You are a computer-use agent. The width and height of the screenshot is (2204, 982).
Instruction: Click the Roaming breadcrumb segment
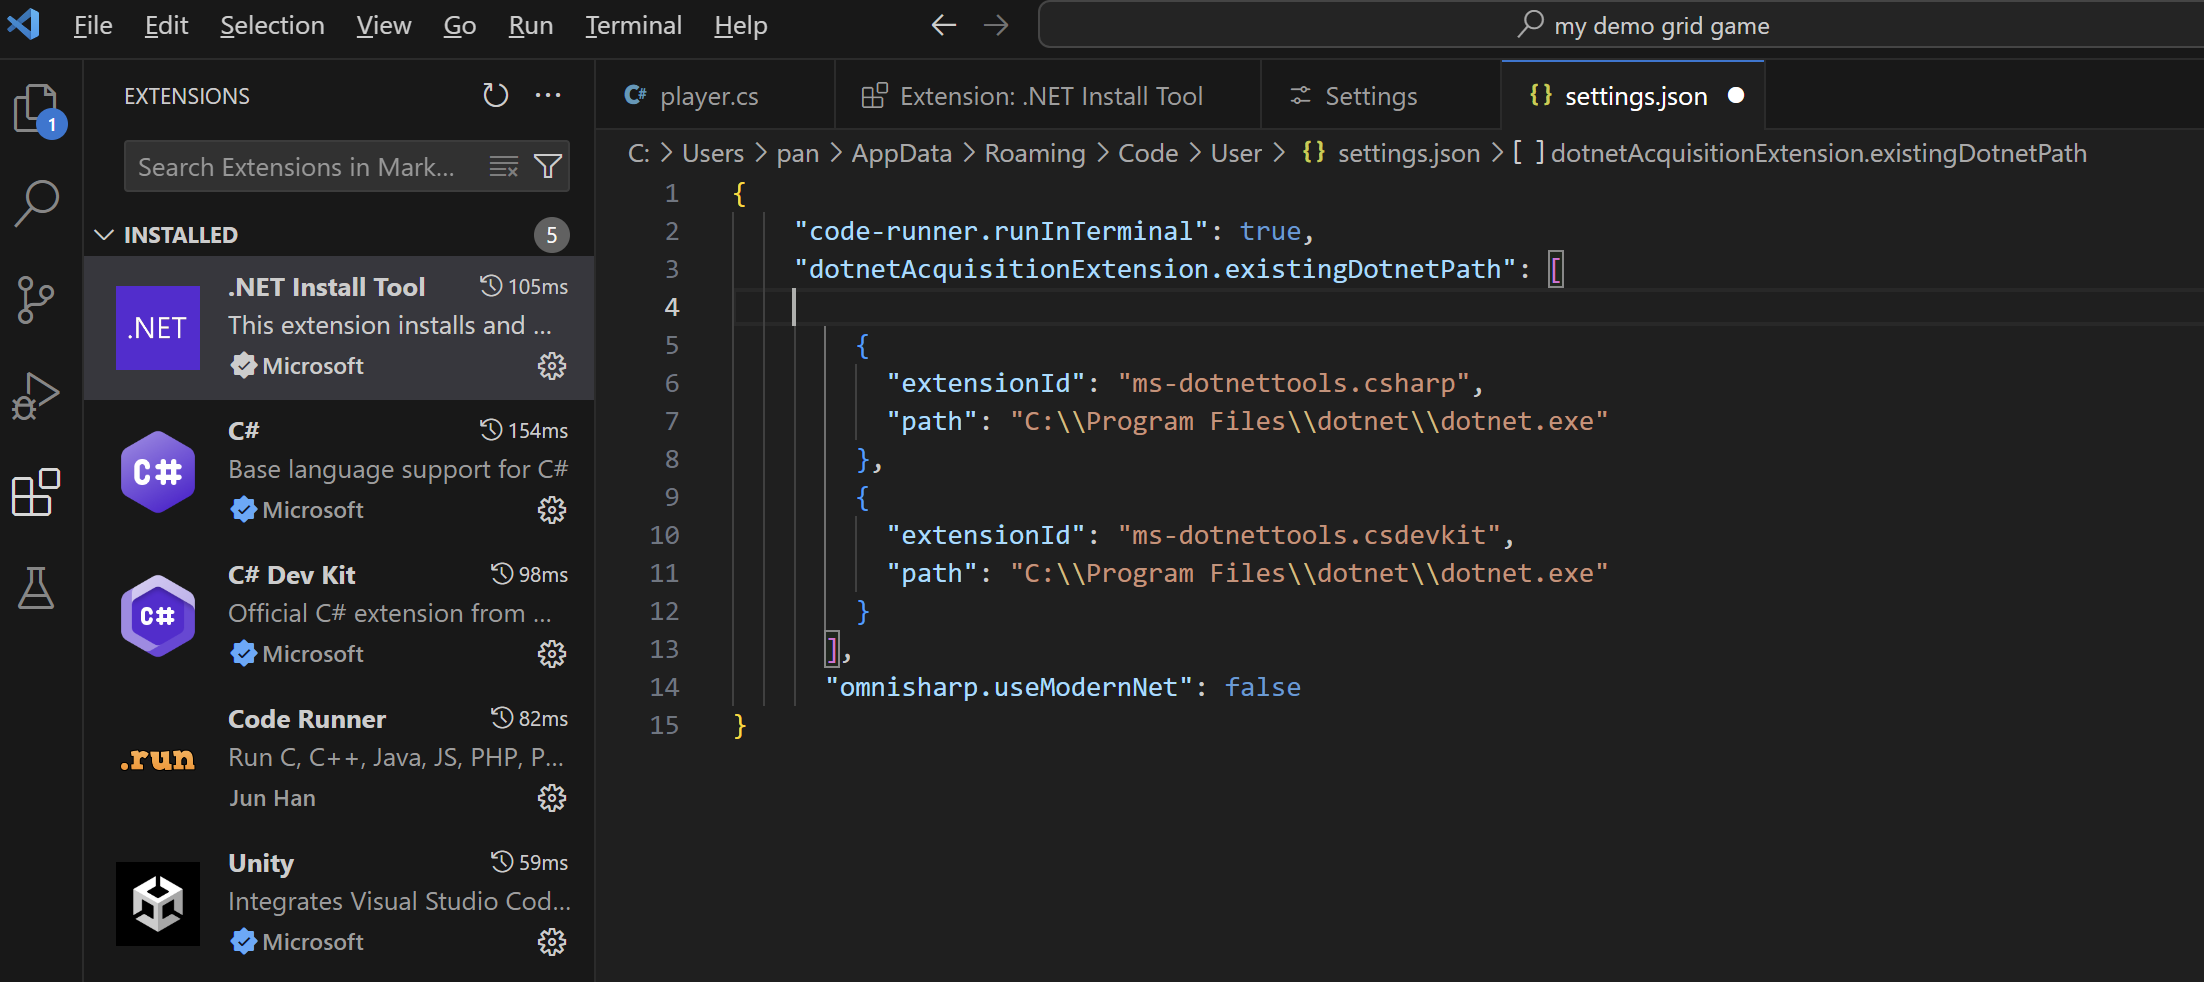click(x=1034, y=153)
